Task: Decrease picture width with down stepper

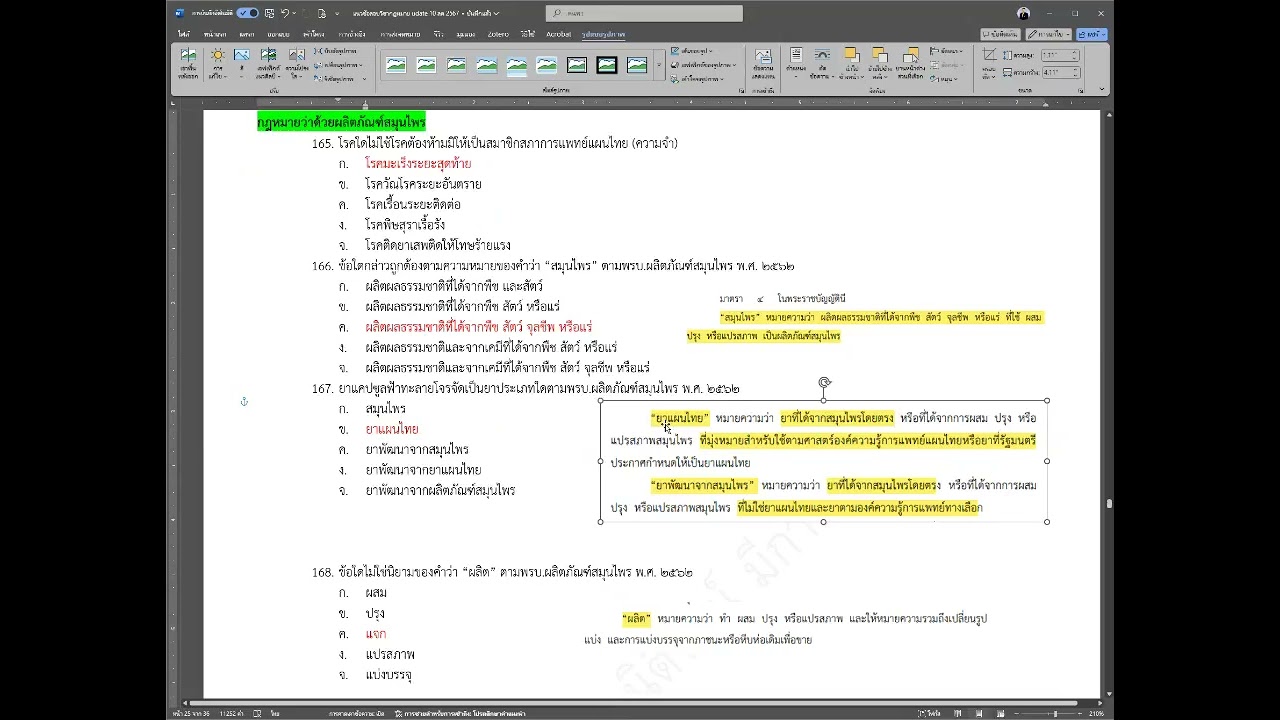Action: pos(1075,75)
